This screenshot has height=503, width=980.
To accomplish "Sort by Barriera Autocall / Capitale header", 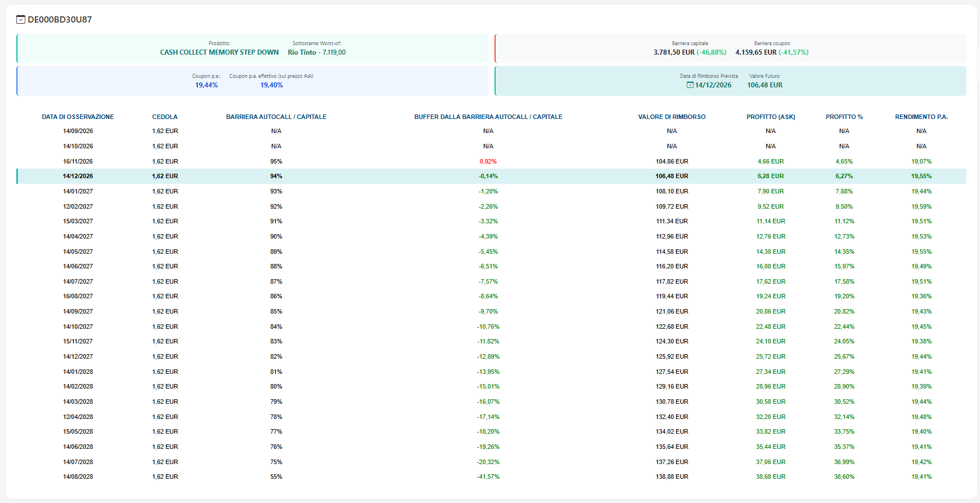I will coord(276,117).
